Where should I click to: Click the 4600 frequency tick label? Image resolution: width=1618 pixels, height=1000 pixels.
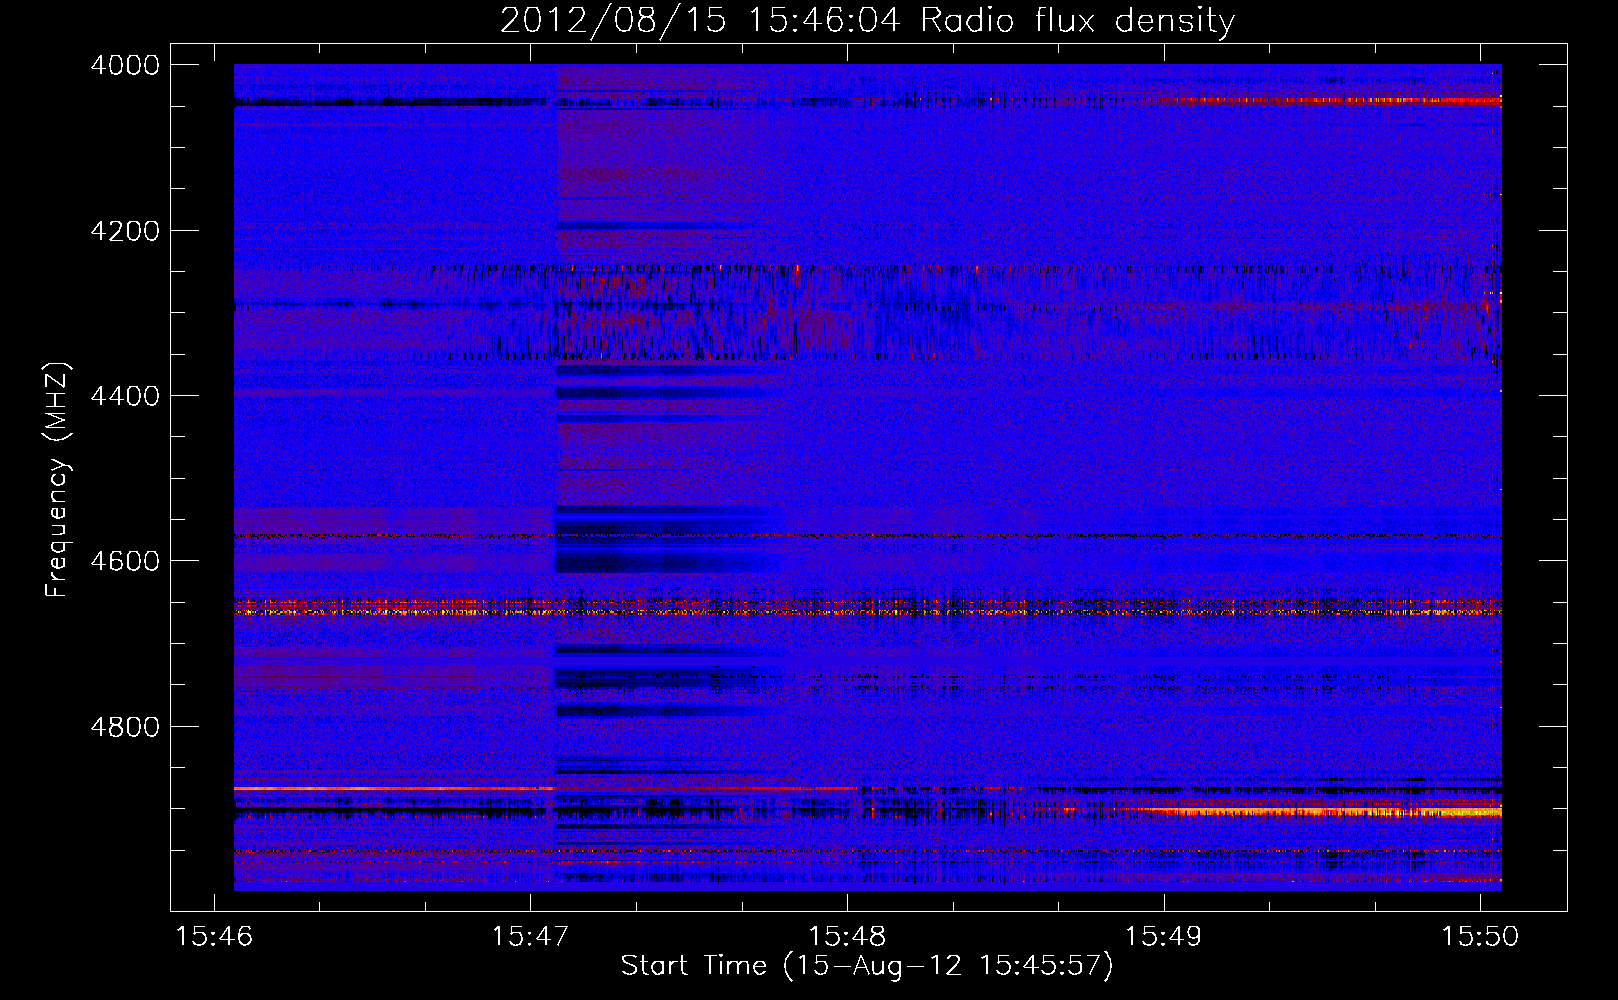pos(125,562)
